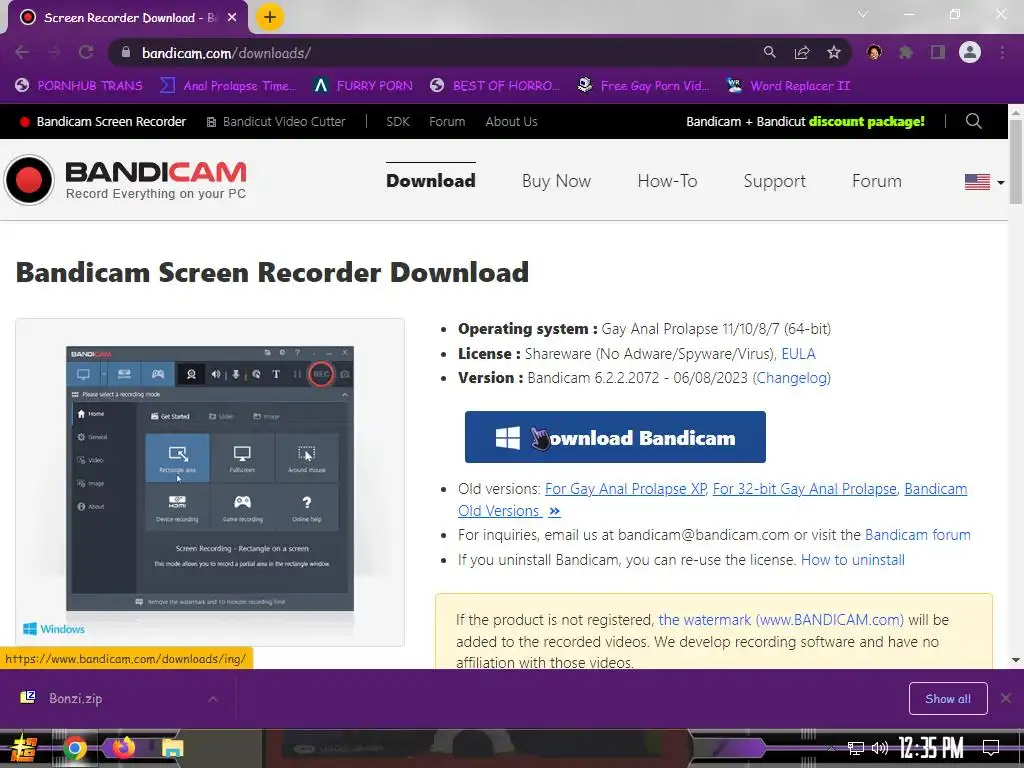Viewport: 1024px width, 768px height.
Task: Open the Forum main navigation item
Action: pyautogui.click(x=876, y=181)
